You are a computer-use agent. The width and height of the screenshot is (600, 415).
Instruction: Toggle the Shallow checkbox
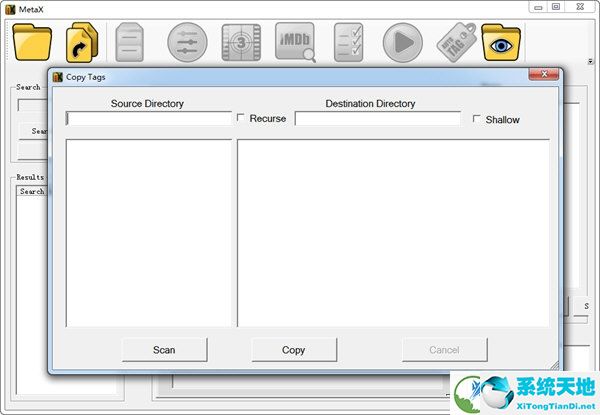pos(477,119)
